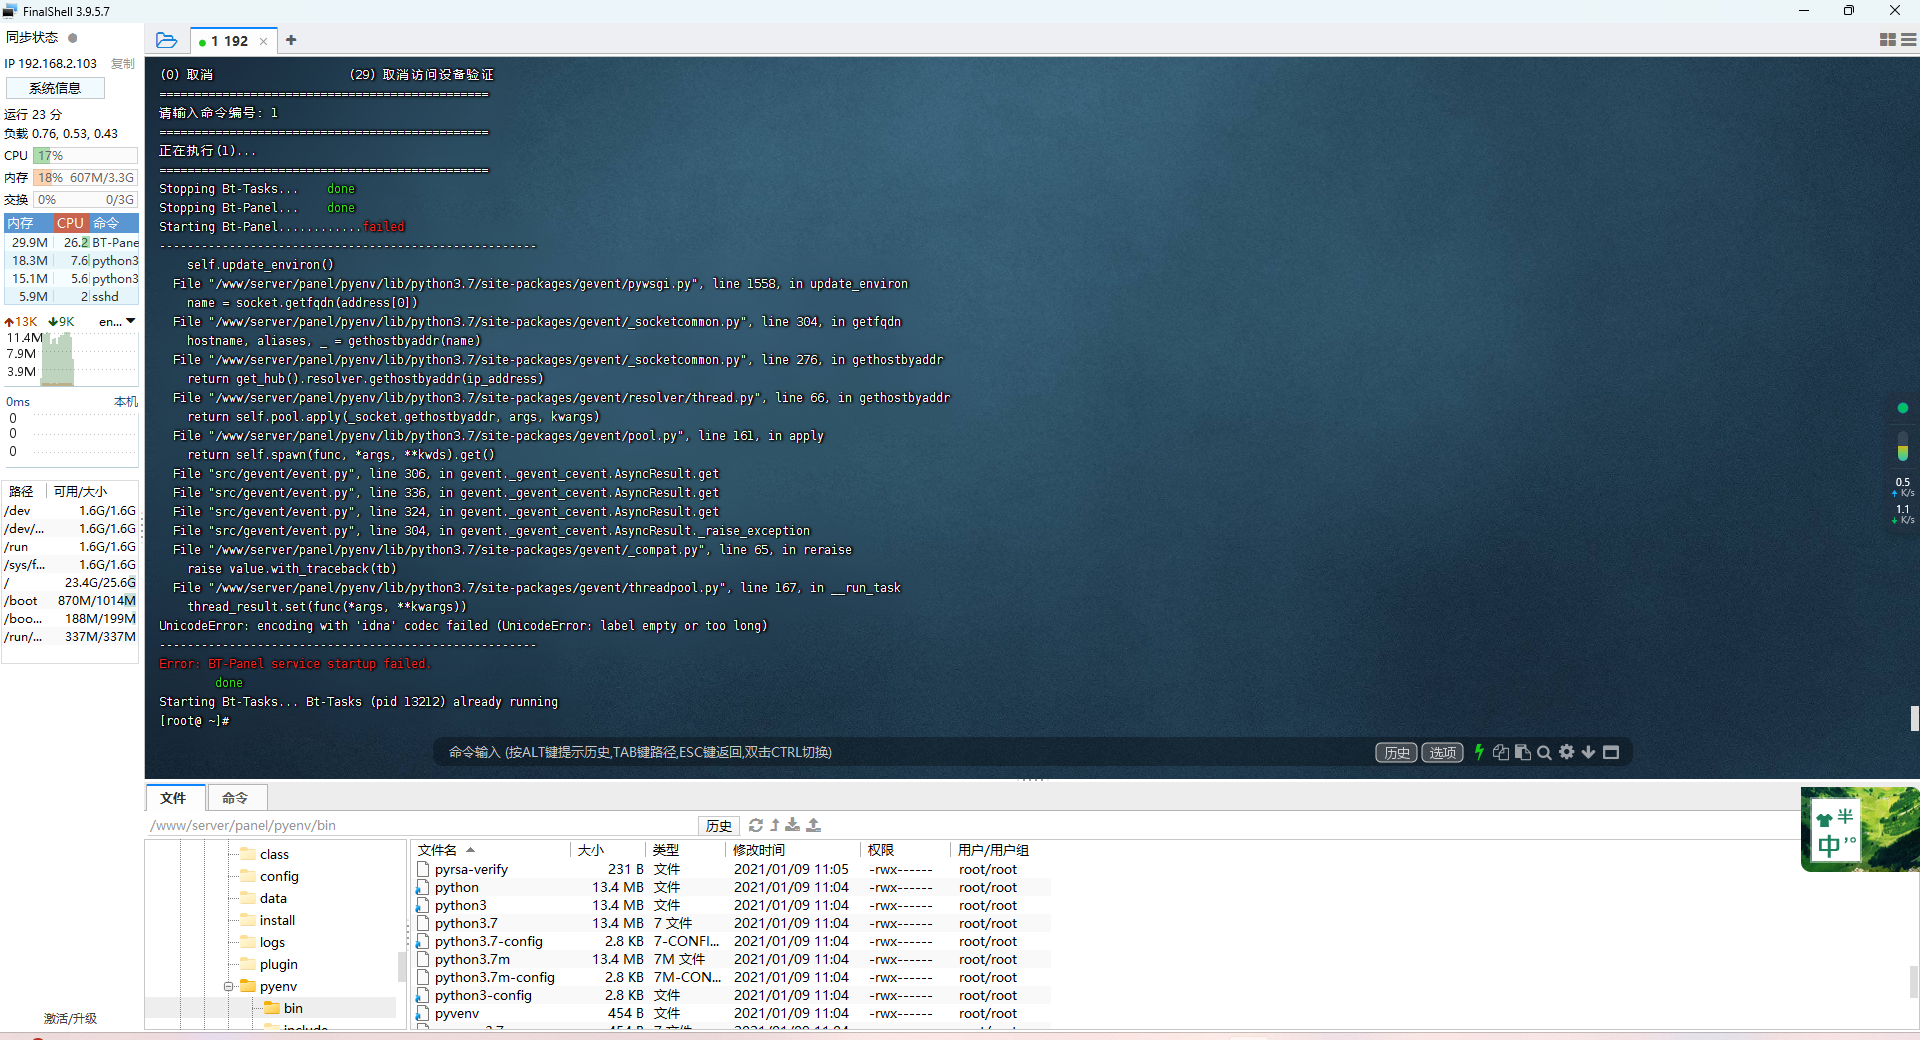Sort files by 修改时间 column header
Image resolution: width=1920 pixels, height=1040 pixels.
[794, 850]
